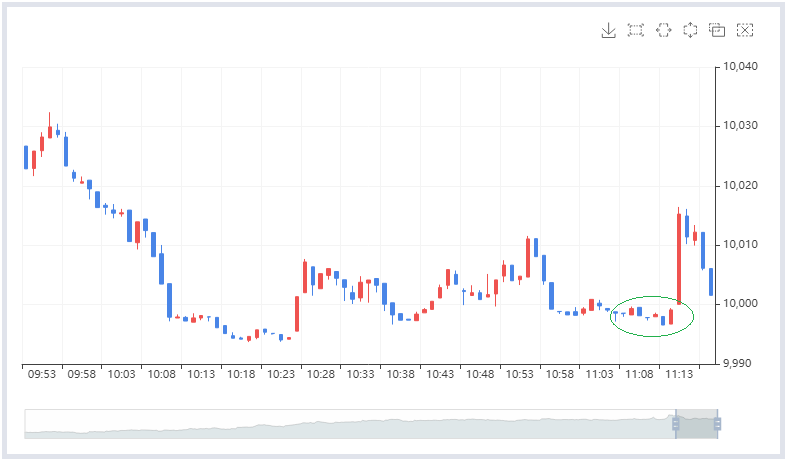
Task: Select the 10,040 price label
Action: point(740,66)
